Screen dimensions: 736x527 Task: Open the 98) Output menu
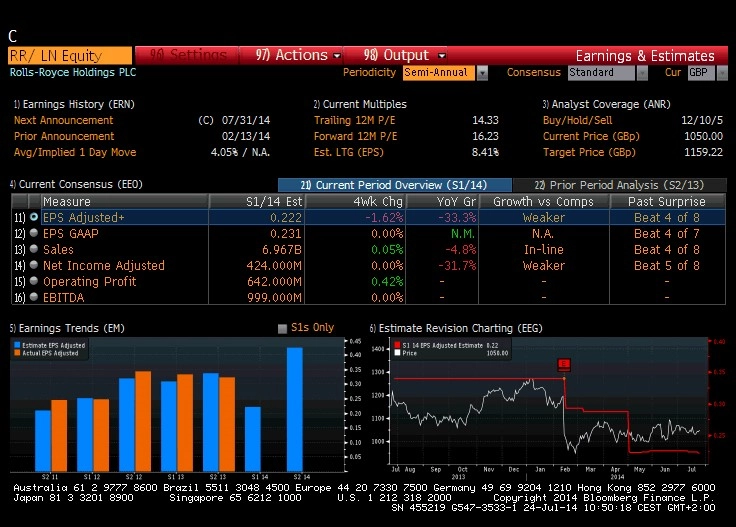coord(396,55)
